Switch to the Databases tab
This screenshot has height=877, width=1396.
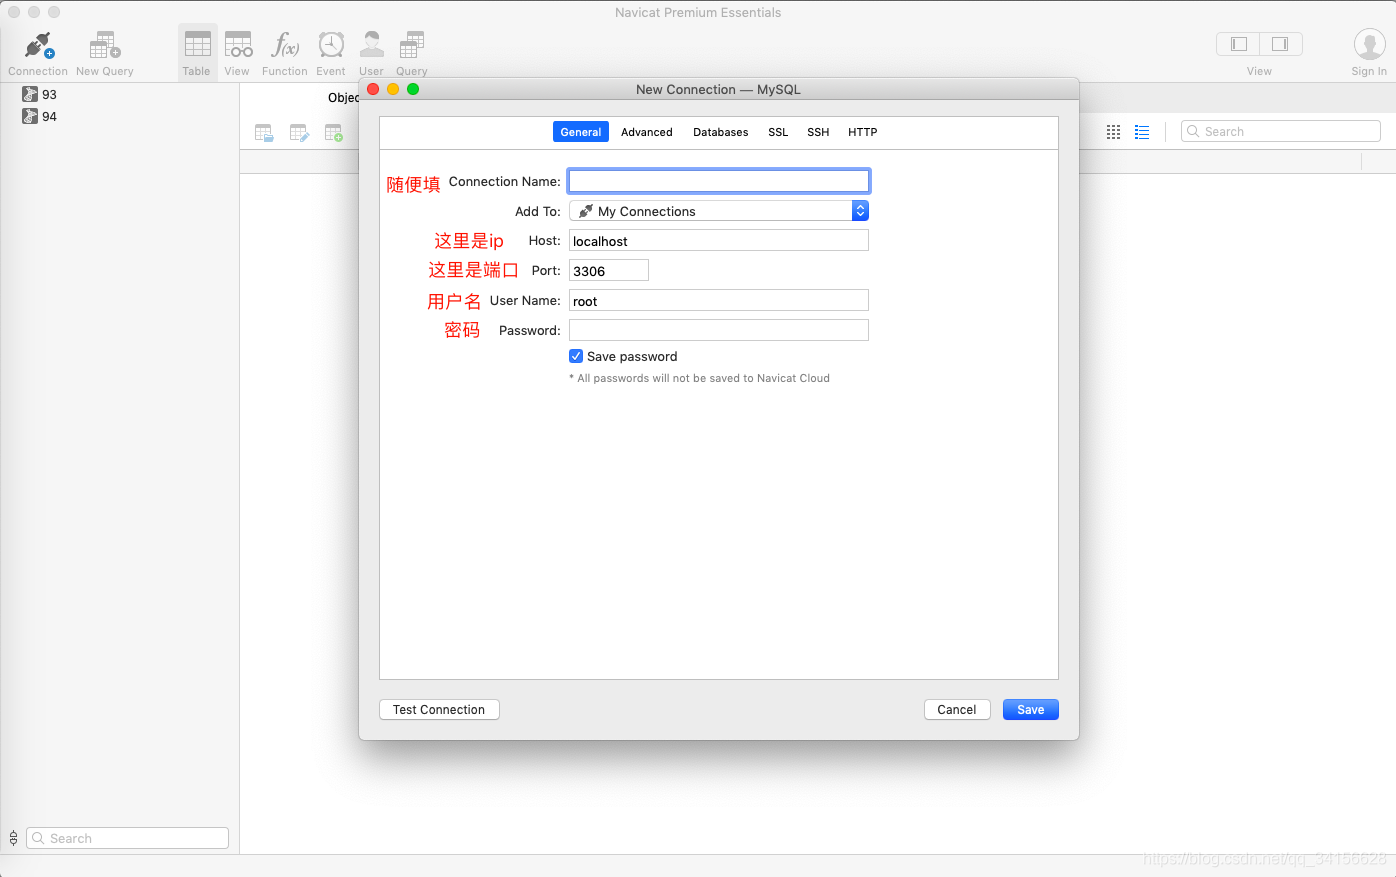[x=721, y=132]
